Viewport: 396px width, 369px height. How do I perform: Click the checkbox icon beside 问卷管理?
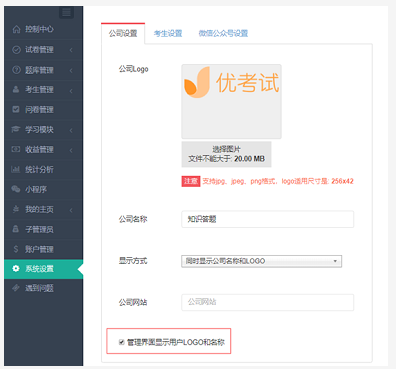pyautogui.click(x=16, y=109)
